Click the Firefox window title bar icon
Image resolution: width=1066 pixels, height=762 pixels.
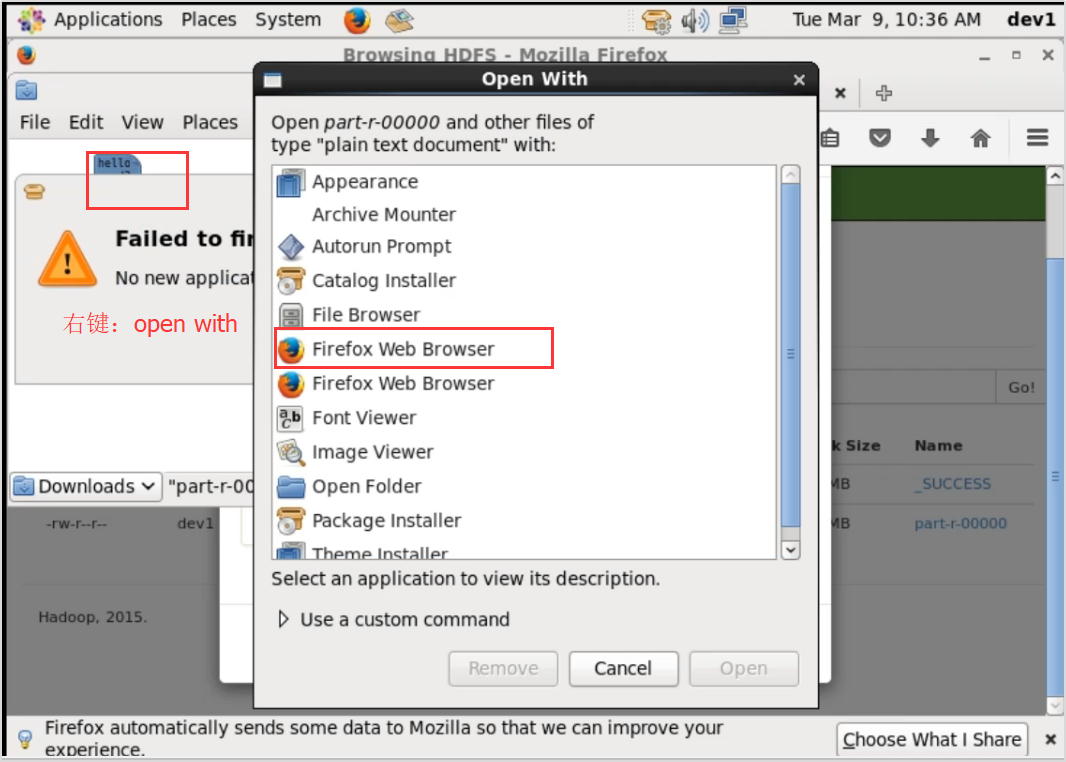27,55
